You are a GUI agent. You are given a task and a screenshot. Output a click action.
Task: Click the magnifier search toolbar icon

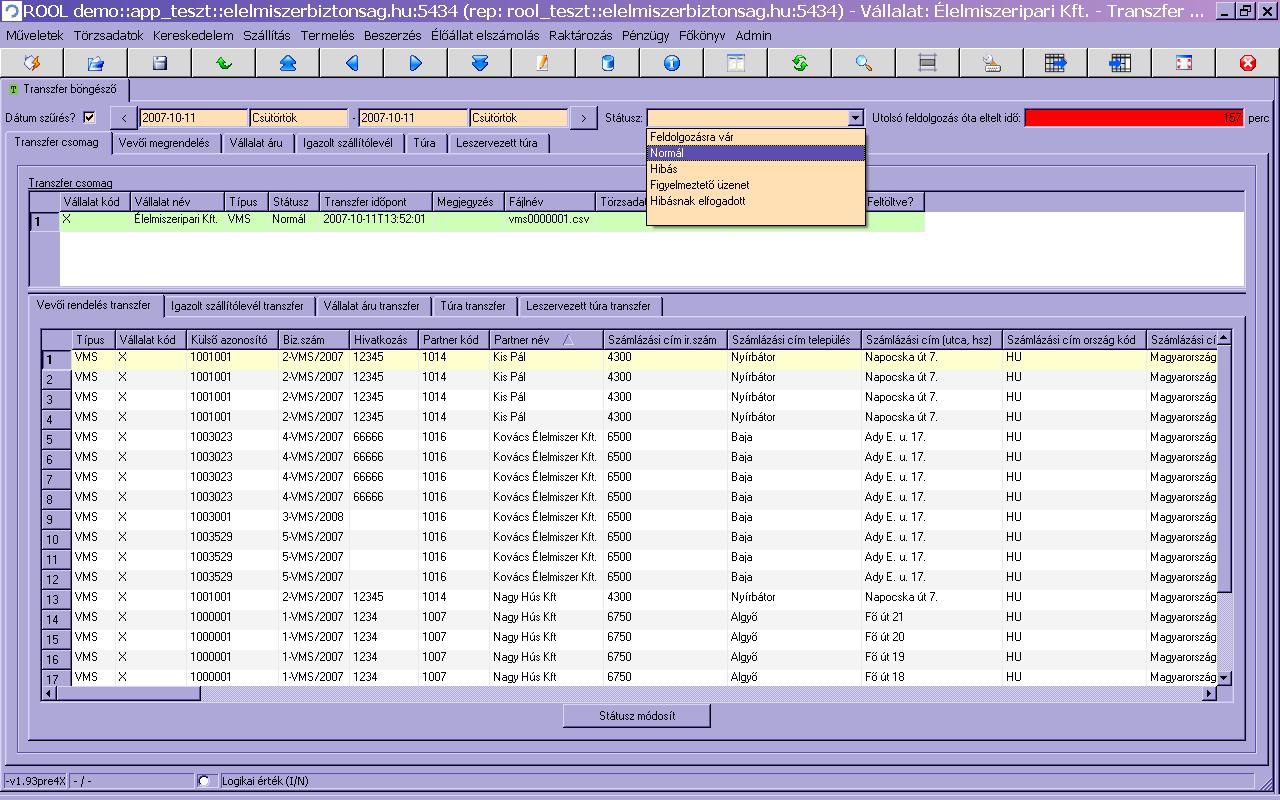pos(863,63)
